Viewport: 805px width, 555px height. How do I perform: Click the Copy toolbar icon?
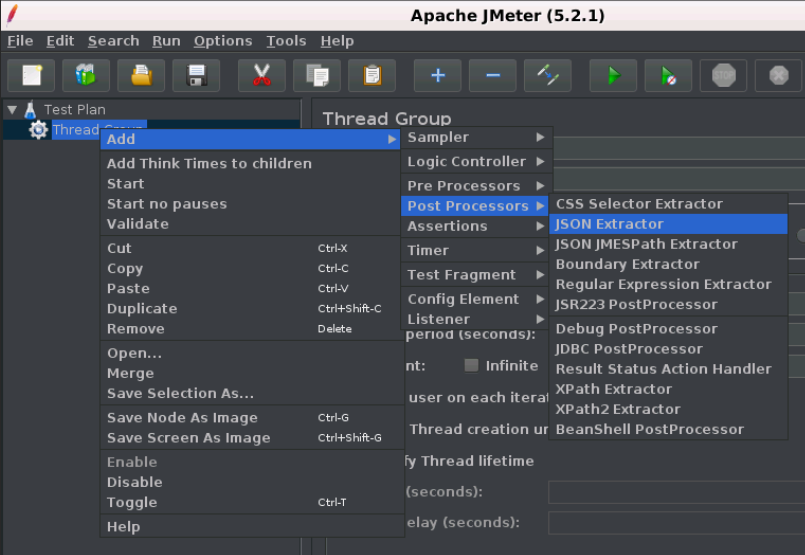click(x=317, y=75)
